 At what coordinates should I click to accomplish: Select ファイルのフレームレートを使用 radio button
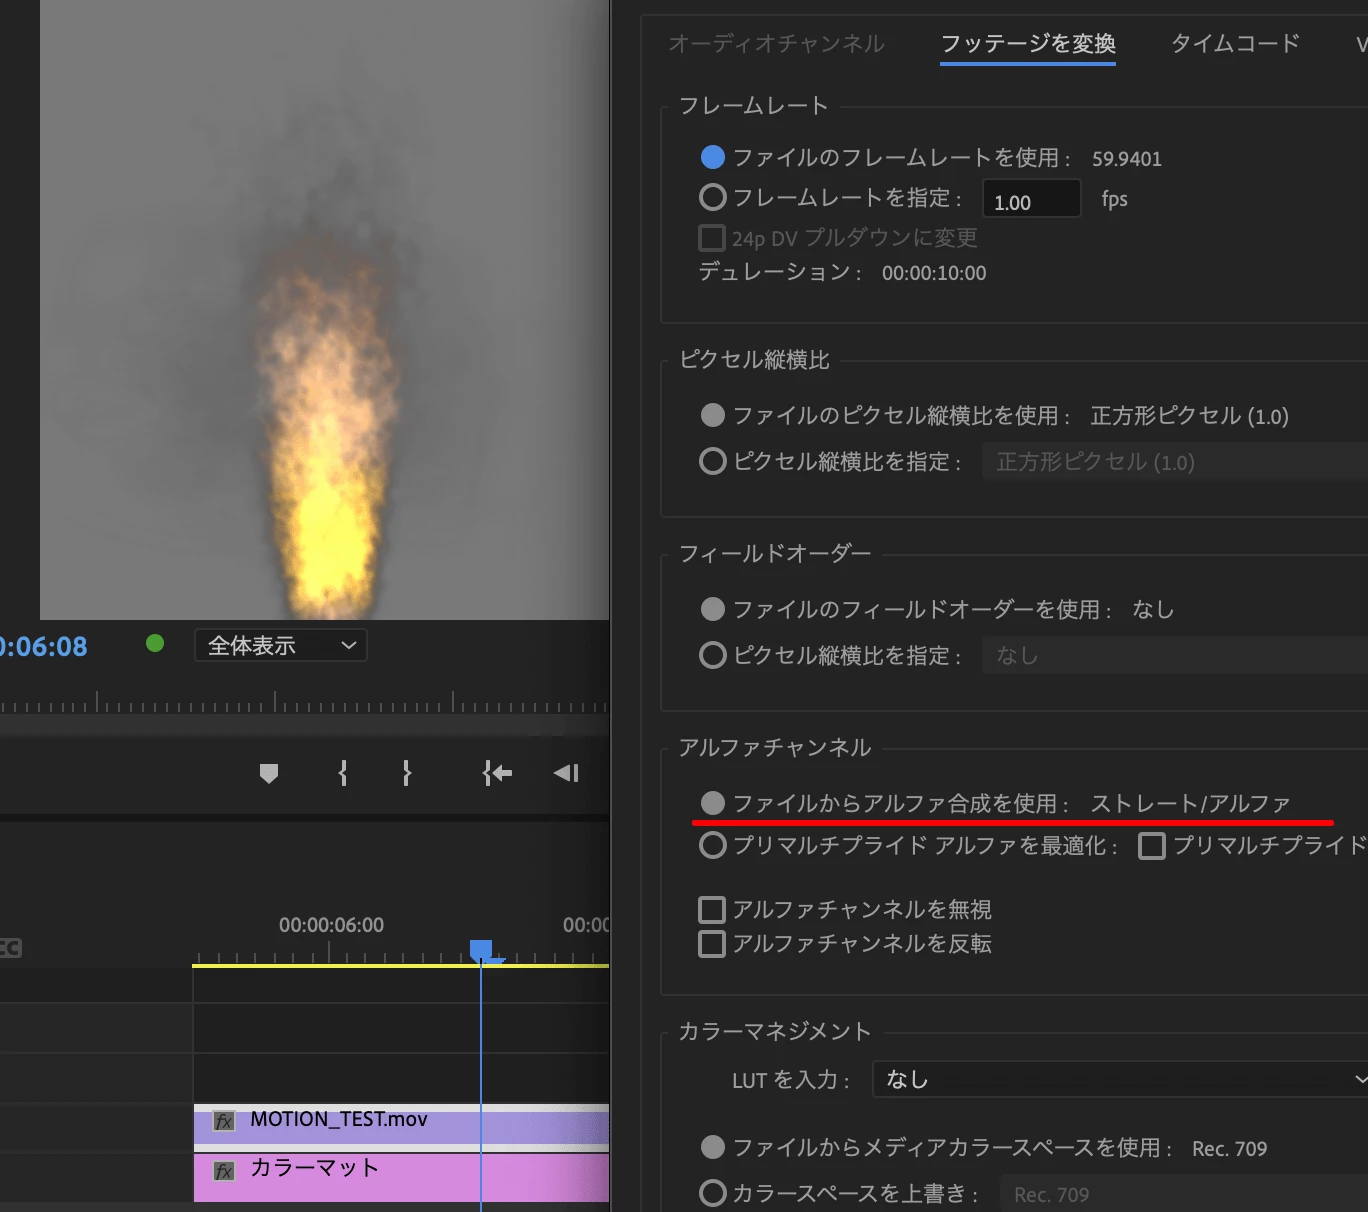click(x=713, y=157)
